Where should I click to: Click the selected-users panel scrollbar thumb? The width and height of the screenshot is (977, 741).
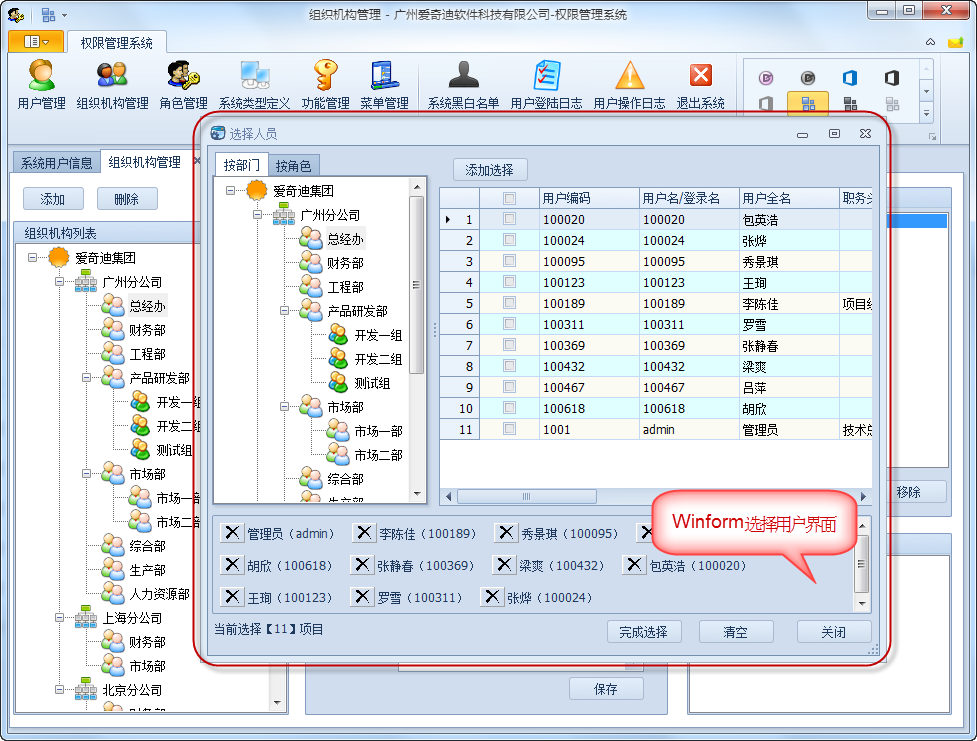coord(862,564)
